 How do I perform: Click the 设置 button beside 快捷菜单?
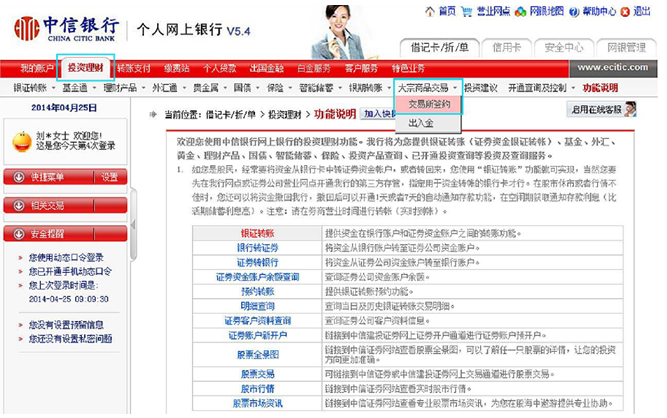coord(110,177)
